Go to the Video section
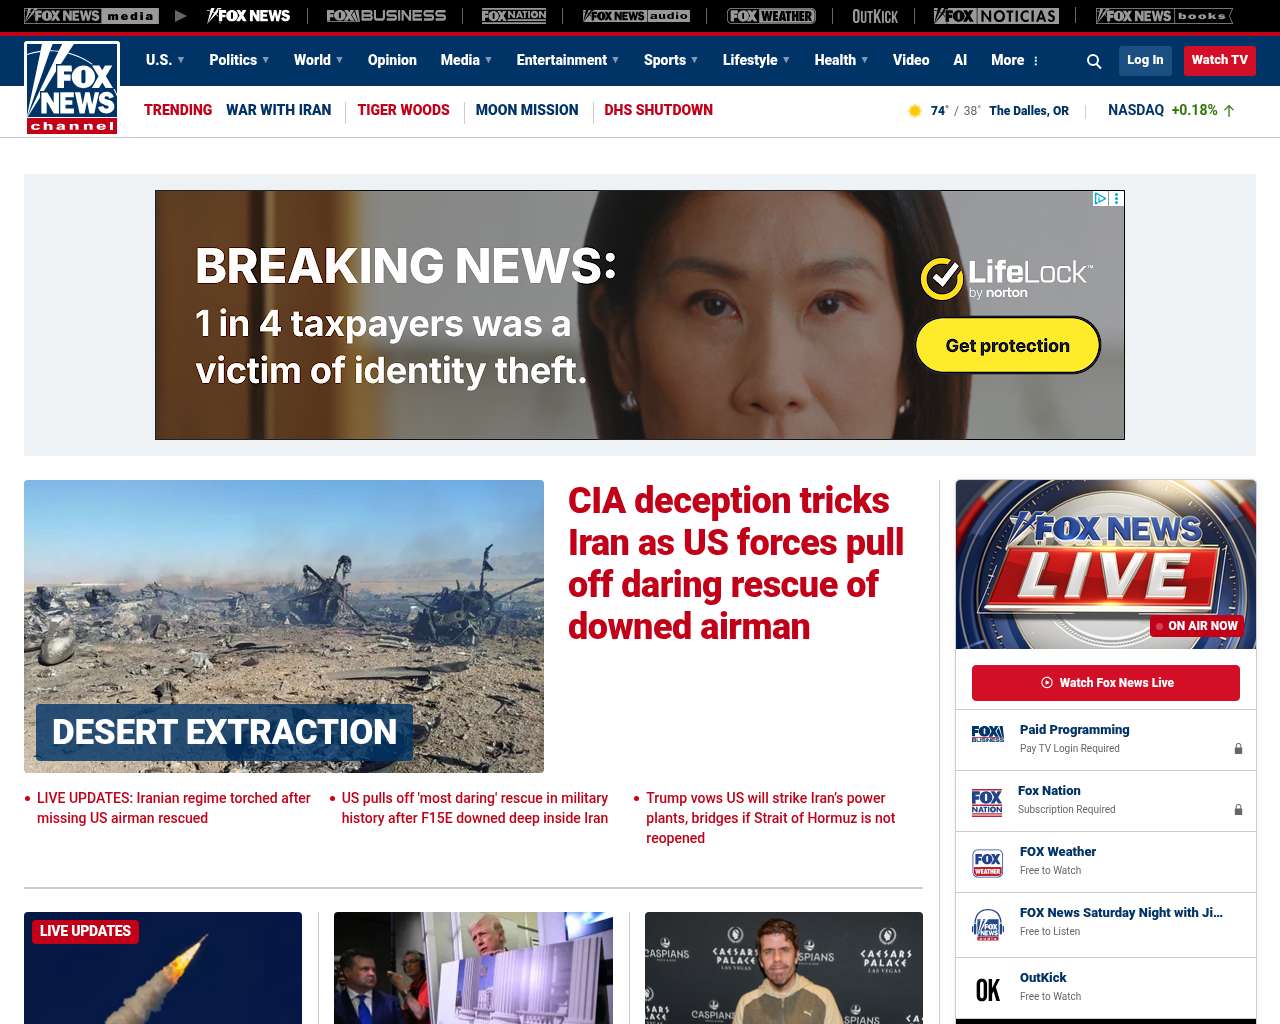1280x1024 pixels. [911, 60]
